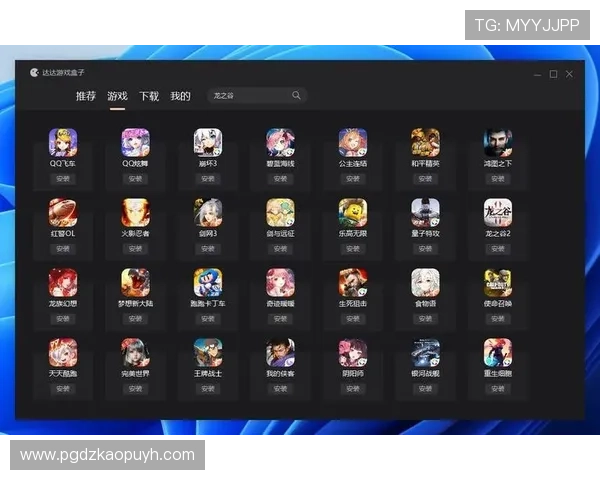Screen dimensions: 600x480
Task: Open the 龙族幻想 game icon
Action: pyautogui.click(x=63, y=282)
